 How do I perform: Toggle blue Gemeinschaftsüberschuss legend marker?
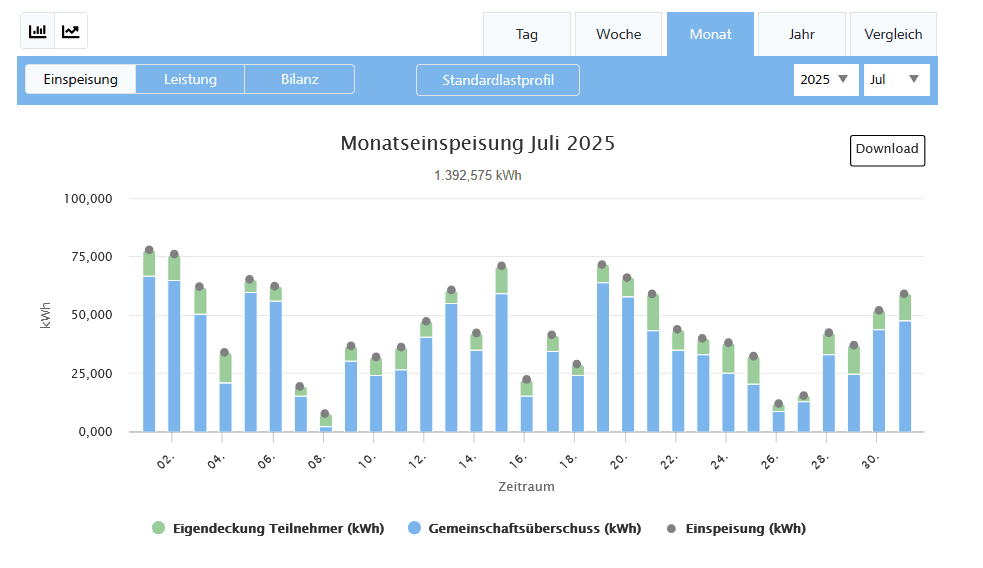(x=414, y=528)
